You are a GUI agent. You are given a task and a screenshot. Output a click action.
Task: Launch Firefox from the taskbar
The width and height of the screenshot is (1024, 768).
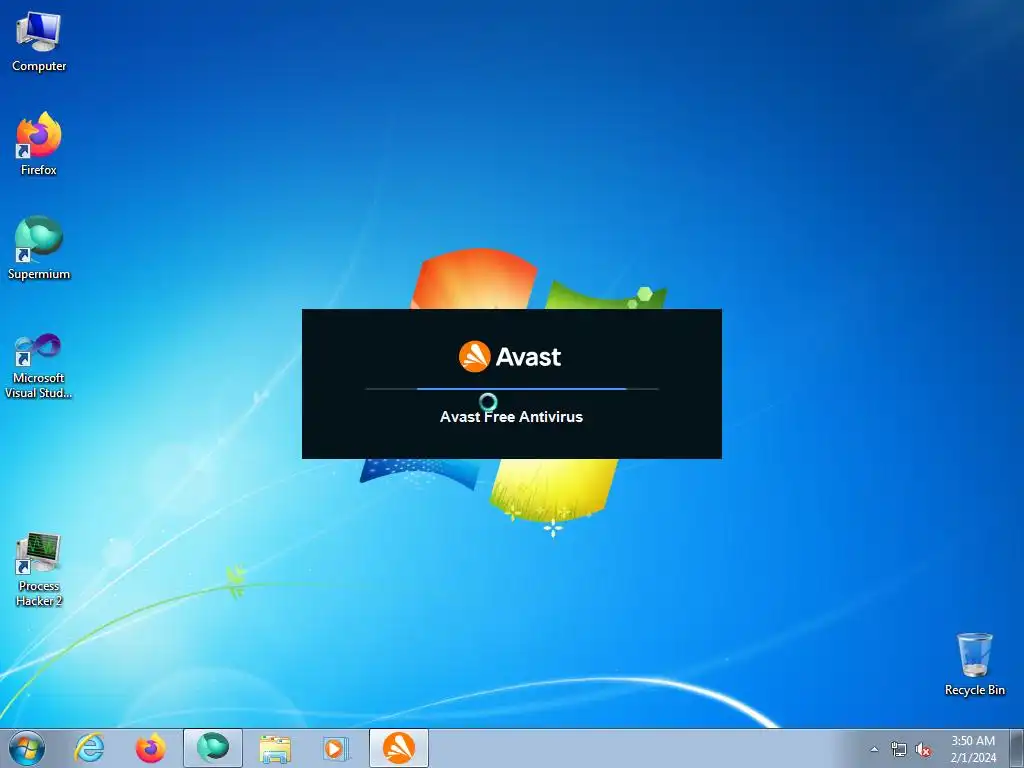[x=150, y=748]
